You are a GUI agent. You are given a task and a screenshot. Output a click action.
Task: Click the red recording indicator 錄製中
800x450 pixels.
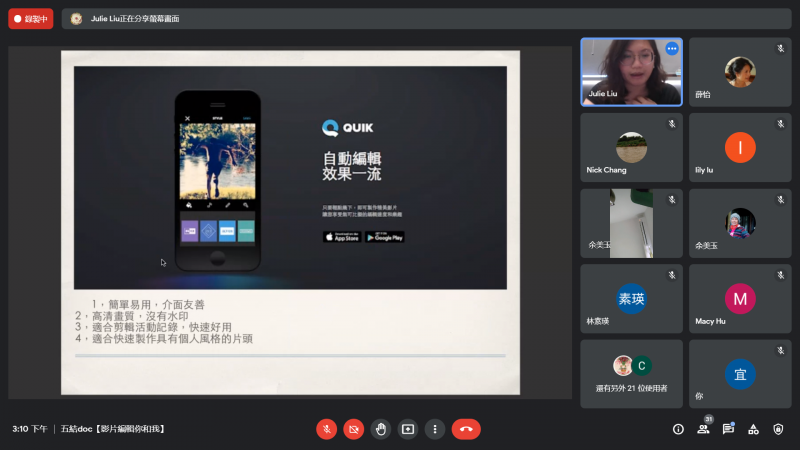click(31, 19)
